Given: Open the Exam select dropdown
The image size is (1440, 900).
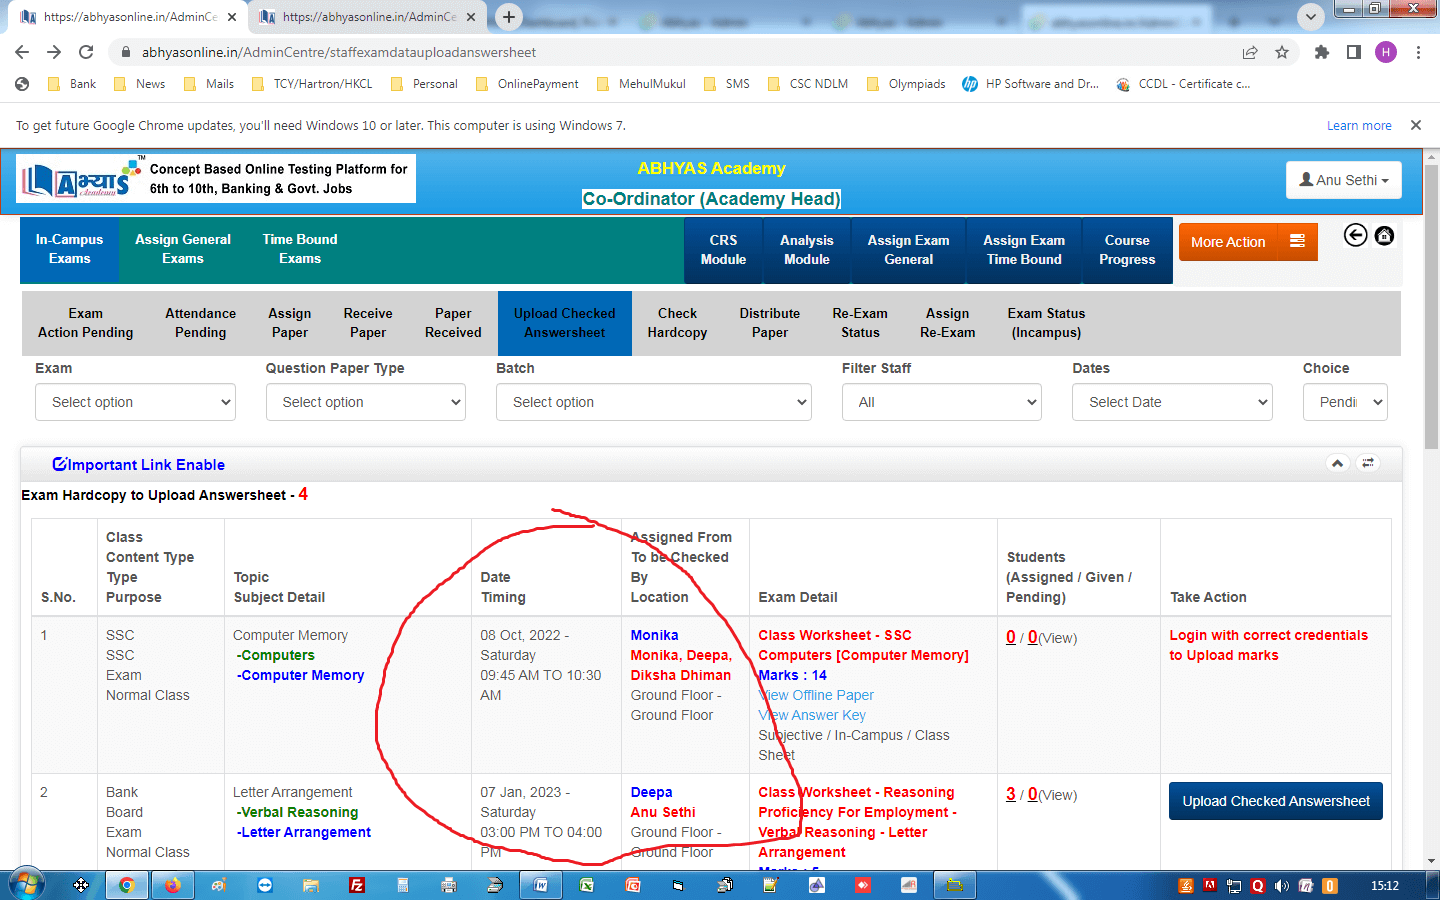Looking at the screenshot, I should click(x=136, y=402).
